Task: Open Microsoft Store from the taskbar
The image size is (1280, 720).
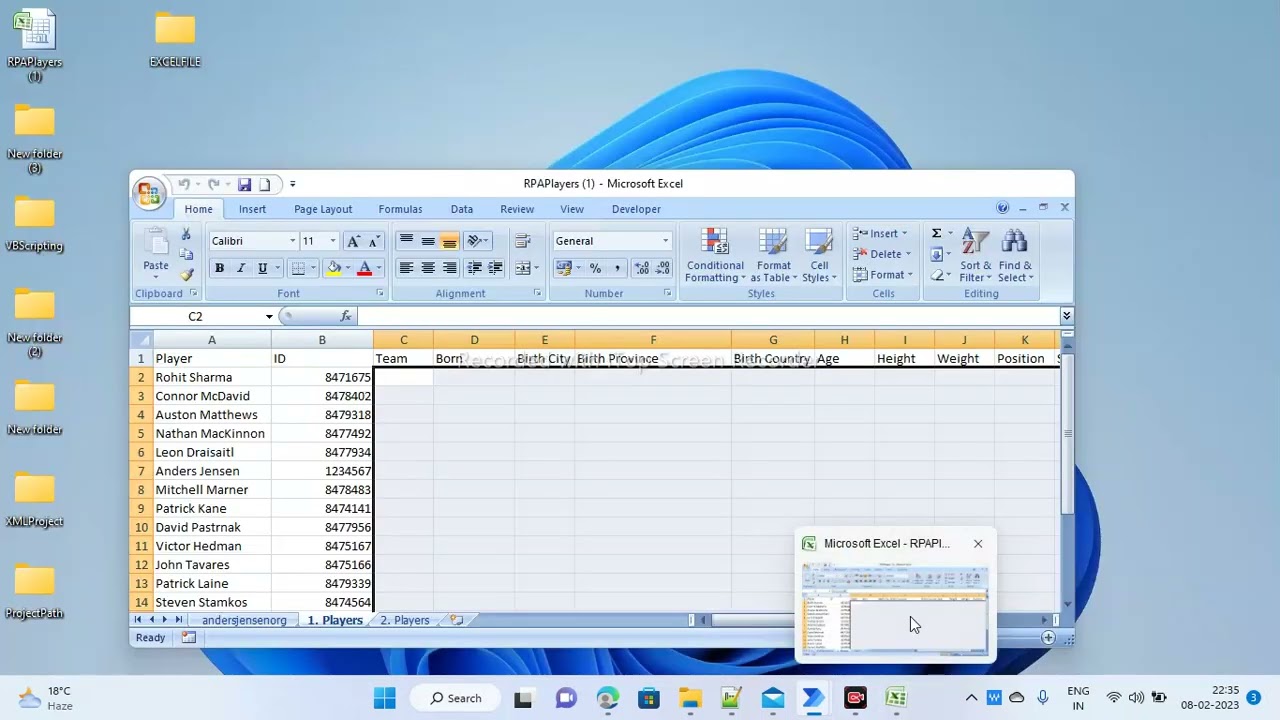Action: (649, 698)
